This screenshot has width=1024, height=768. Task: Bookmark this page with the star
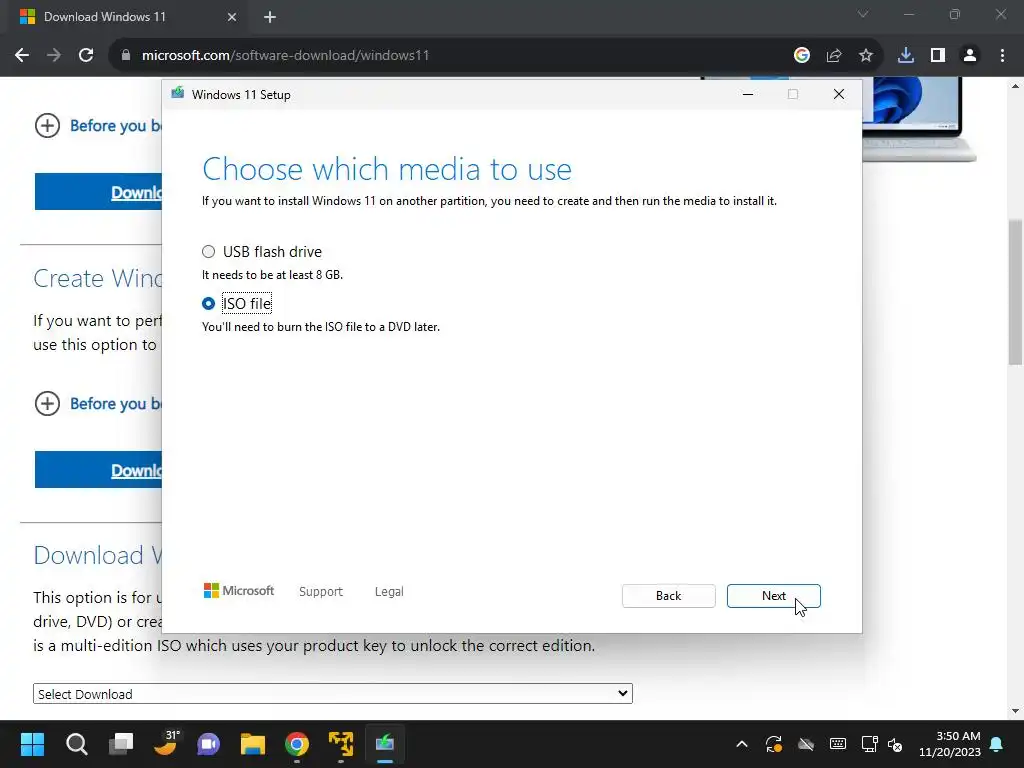click(866, 56)
